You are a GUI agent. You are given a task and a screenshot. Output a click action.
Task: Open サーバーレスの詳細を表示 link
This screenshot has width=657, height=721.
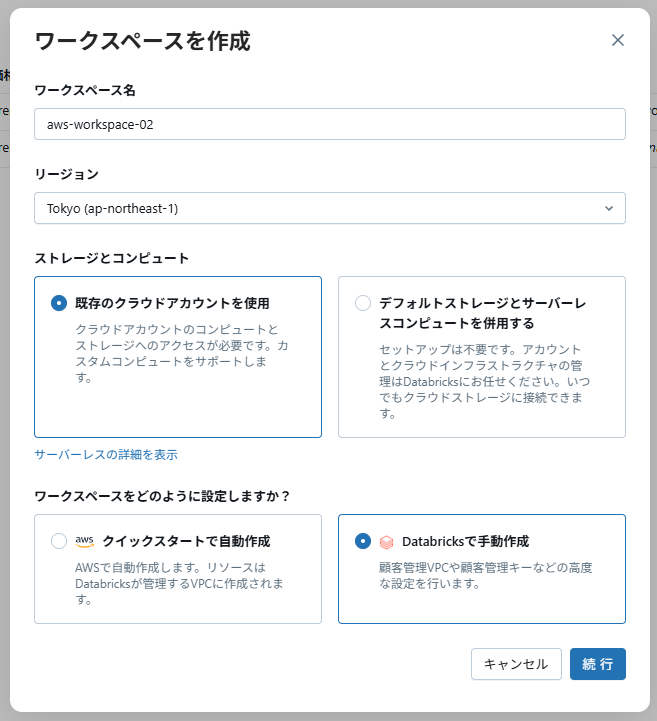click(x=106, y=454)
